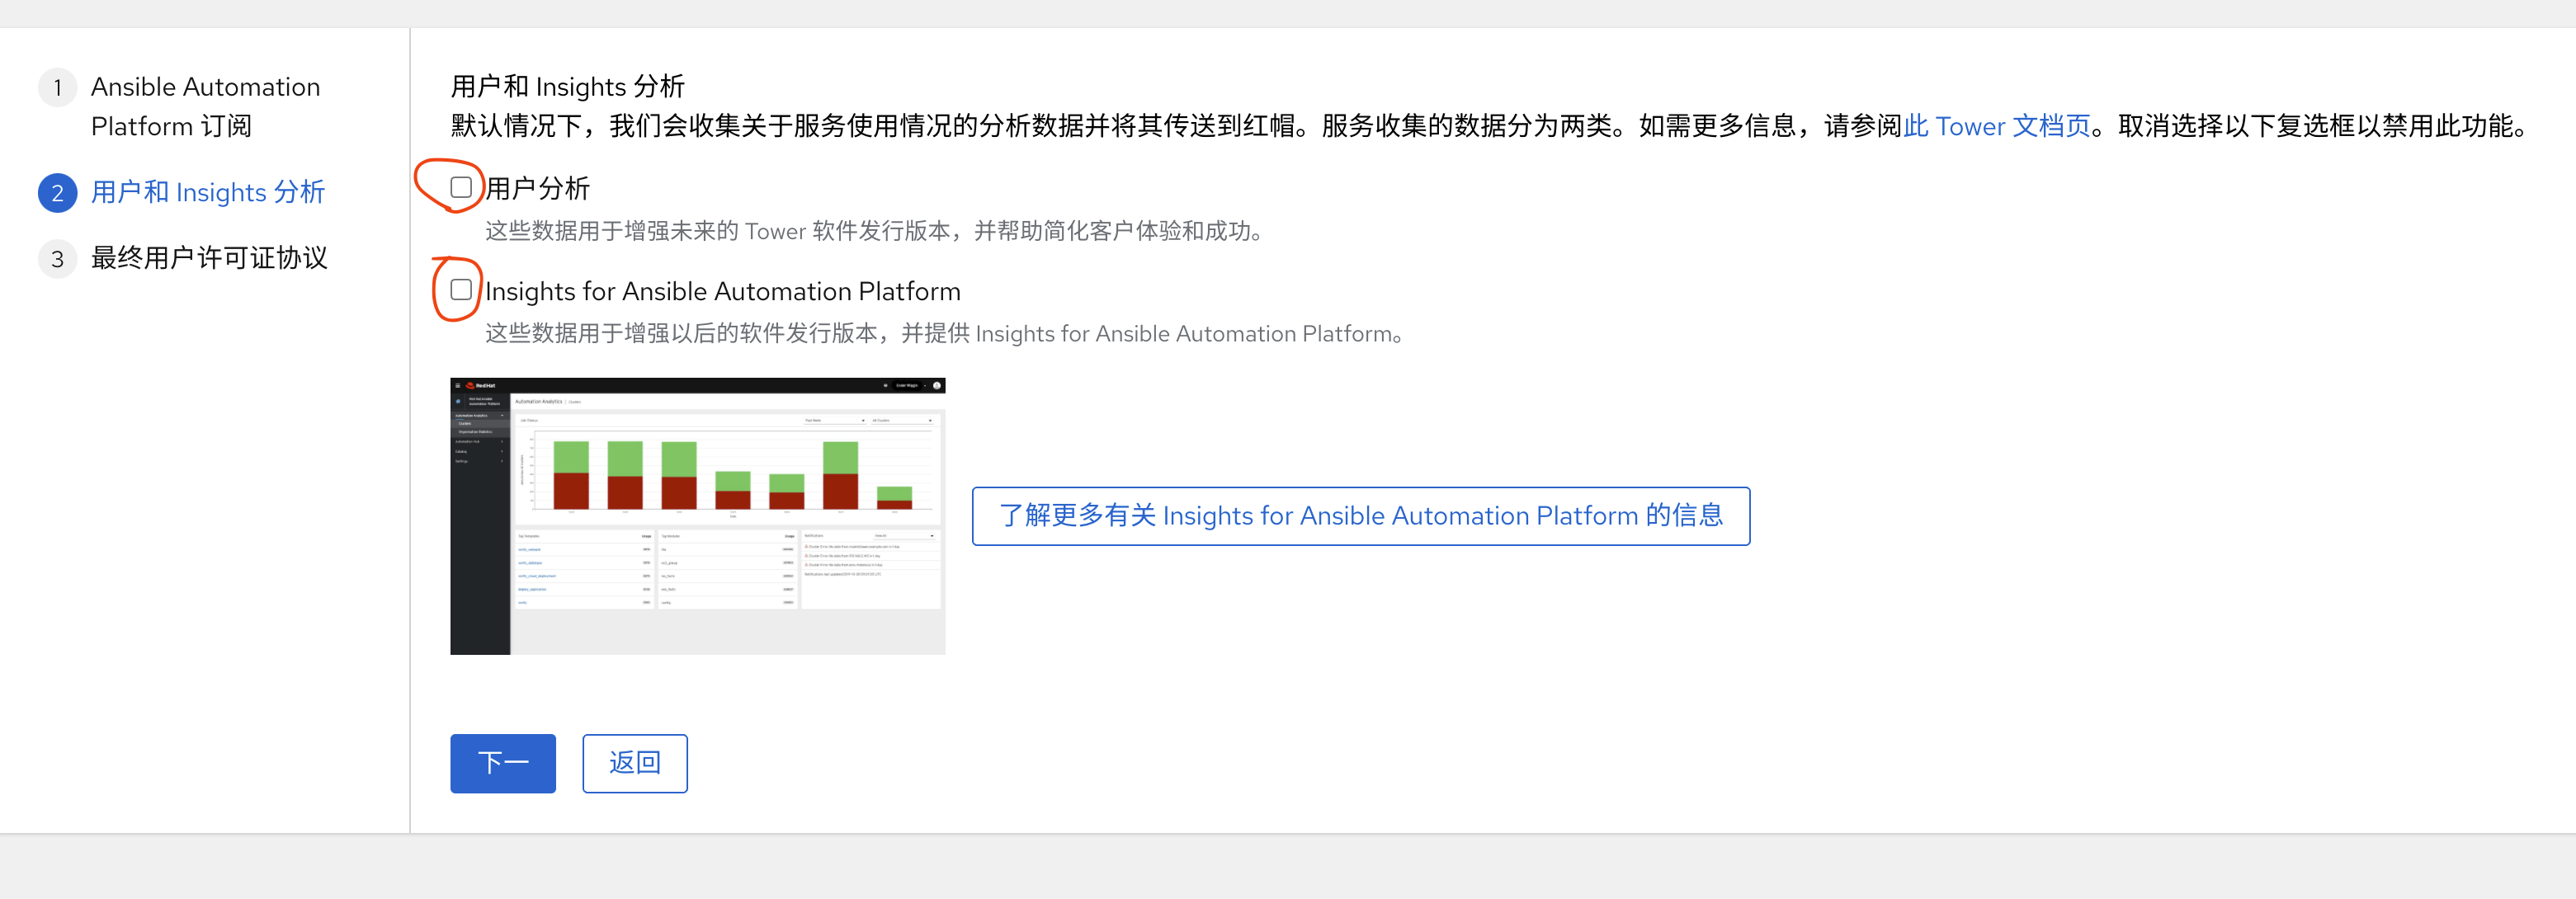Go to 最终用户许可证协议 step
This screenshot has width=2576, height=899.
[209, 258]
